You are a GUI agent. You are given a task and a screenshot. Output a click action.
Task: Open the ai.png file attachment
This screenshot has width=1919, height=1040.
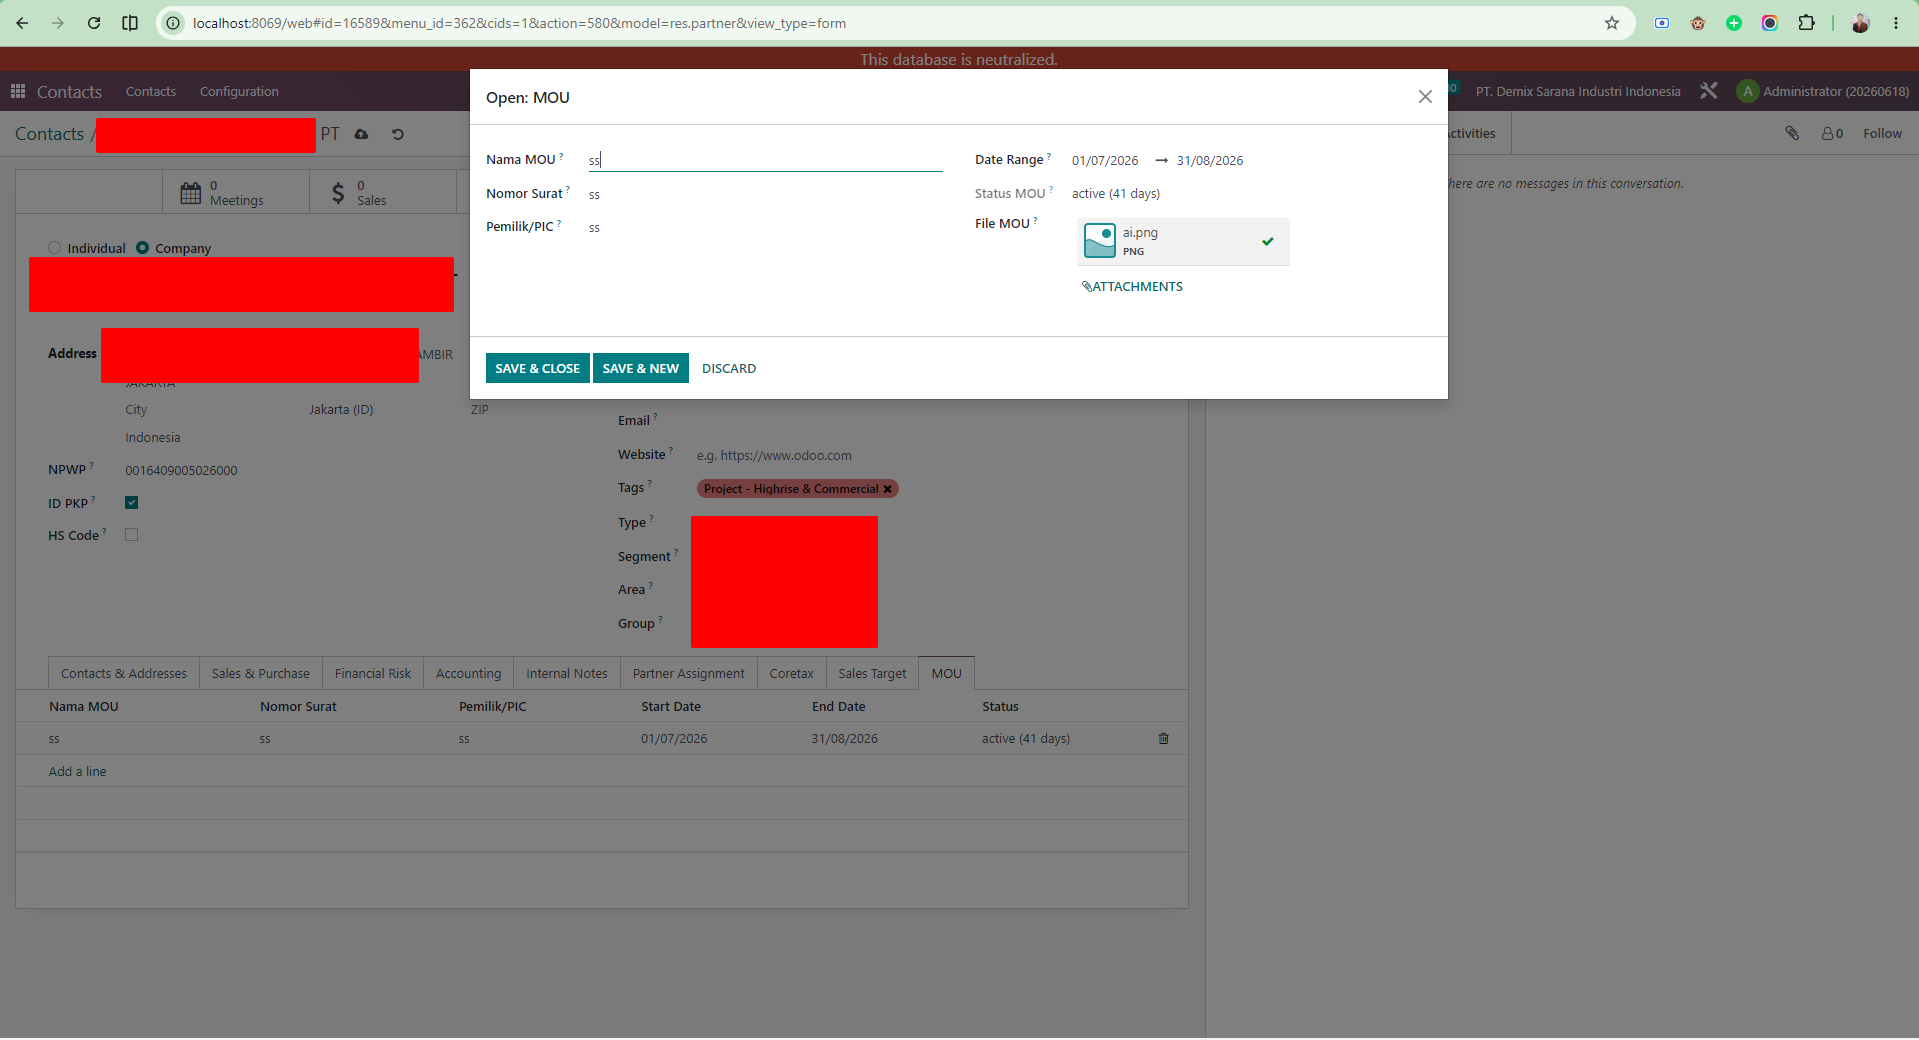click(x=1183, y=241)
